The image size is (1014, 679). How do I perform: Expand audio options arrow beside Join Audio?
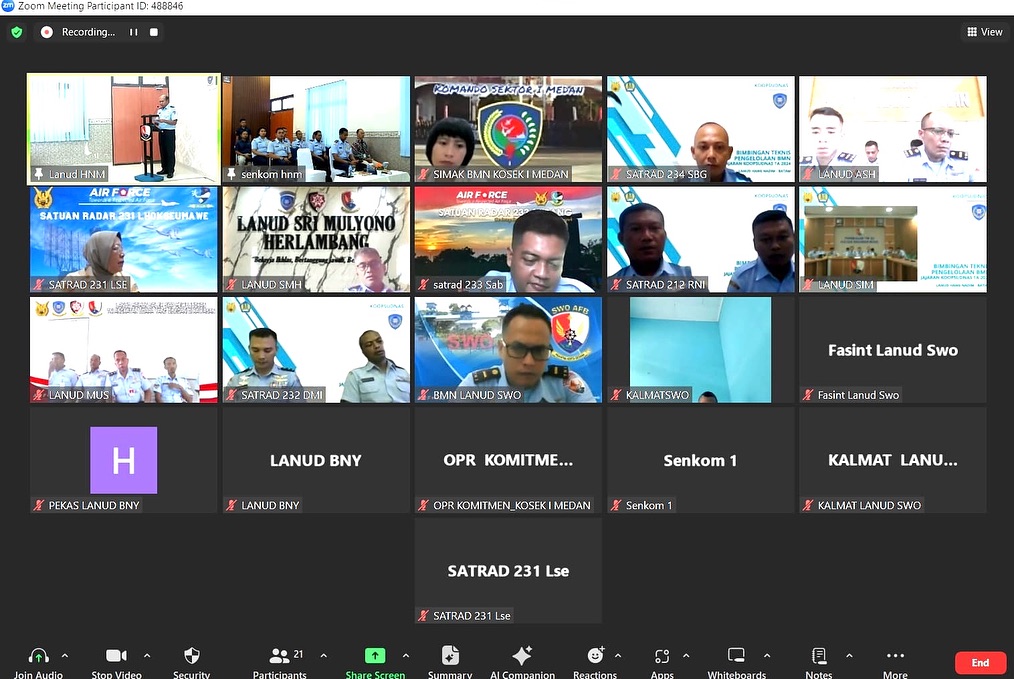(65, 656)
